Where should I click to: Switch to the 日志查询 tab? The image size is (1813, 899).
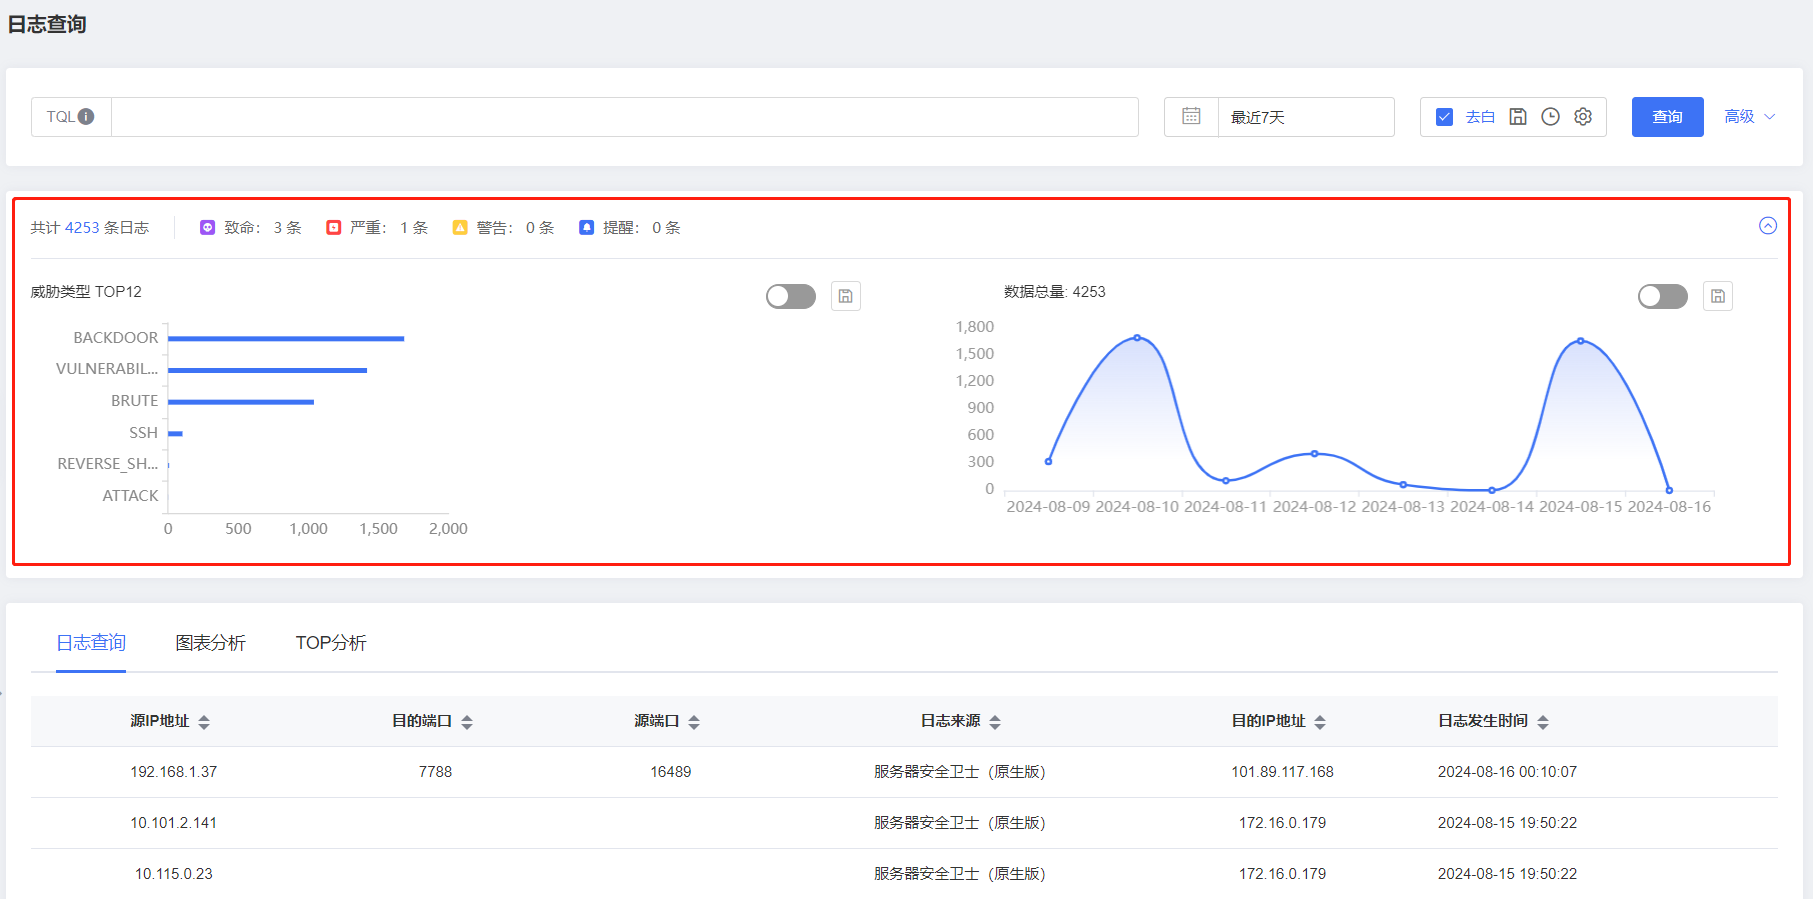tap(91, 643)
